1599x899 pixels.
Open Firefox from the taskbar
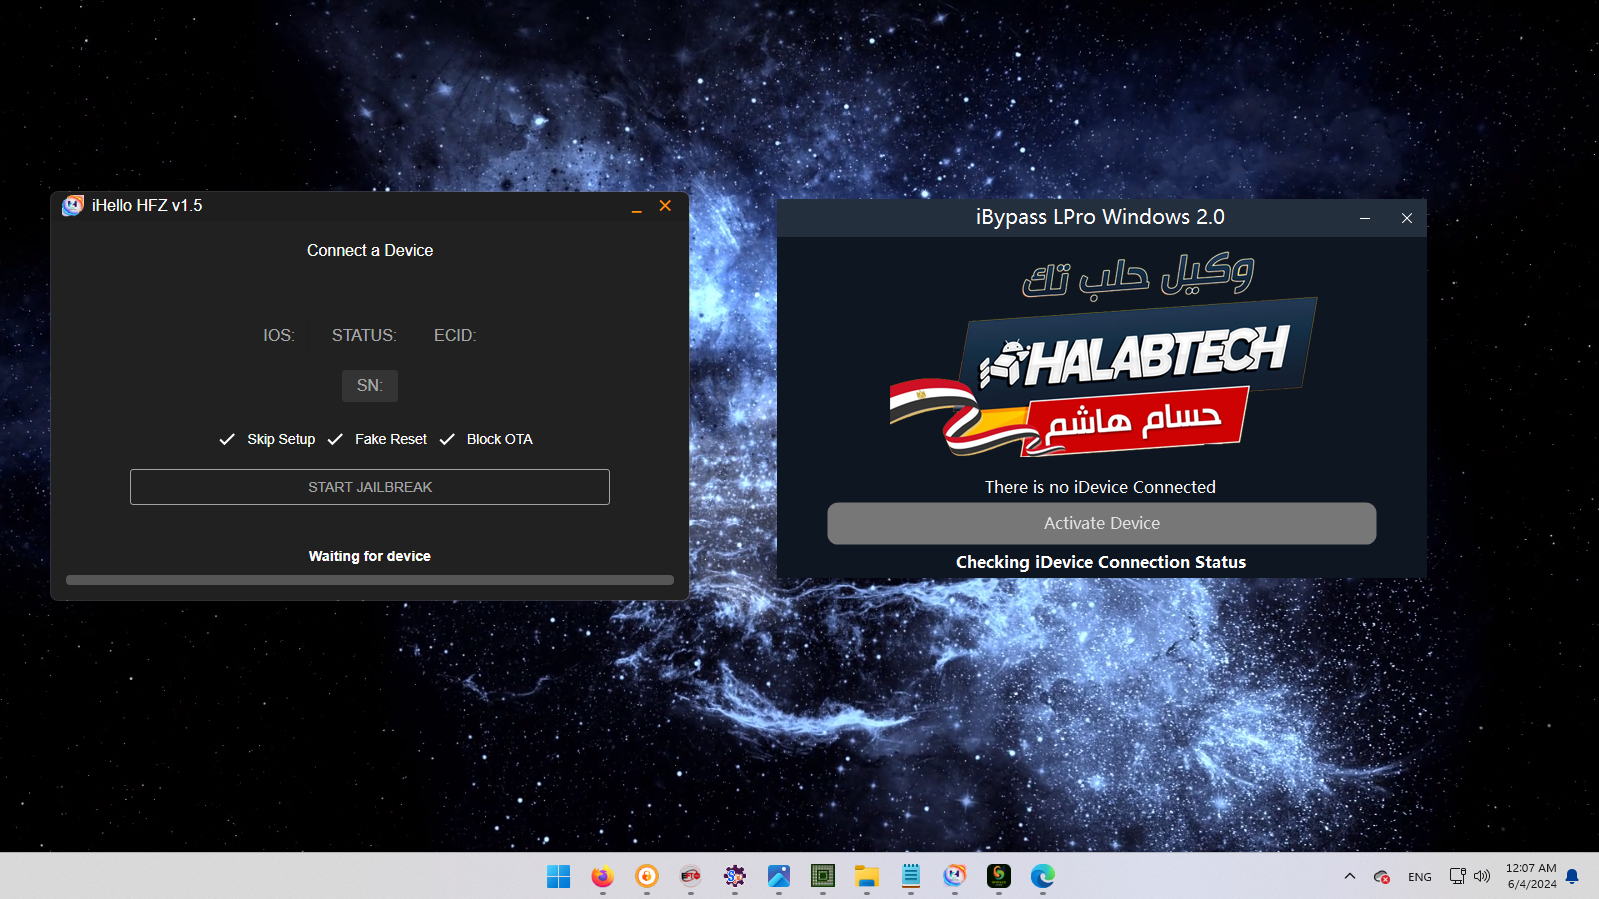pyautogui.click(x=602, y=876)
